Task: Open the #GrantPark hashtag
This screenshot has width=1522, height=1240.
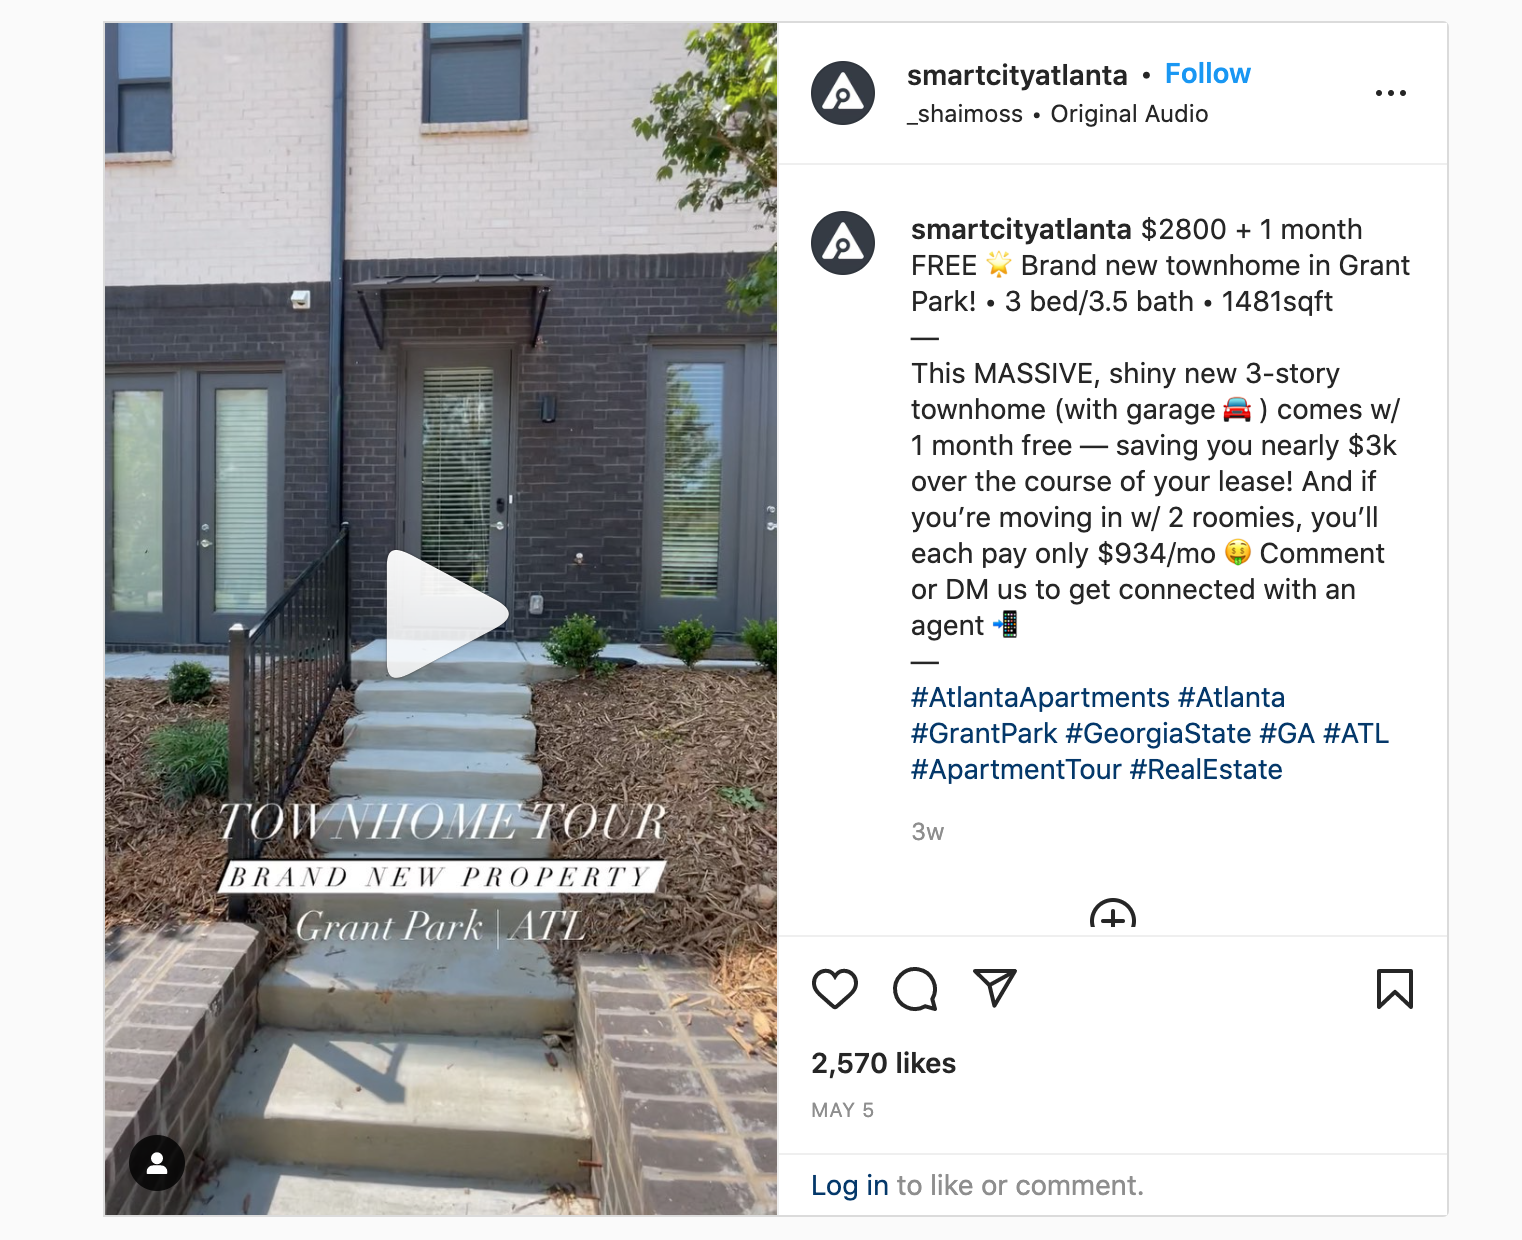Action: [984, 733]
